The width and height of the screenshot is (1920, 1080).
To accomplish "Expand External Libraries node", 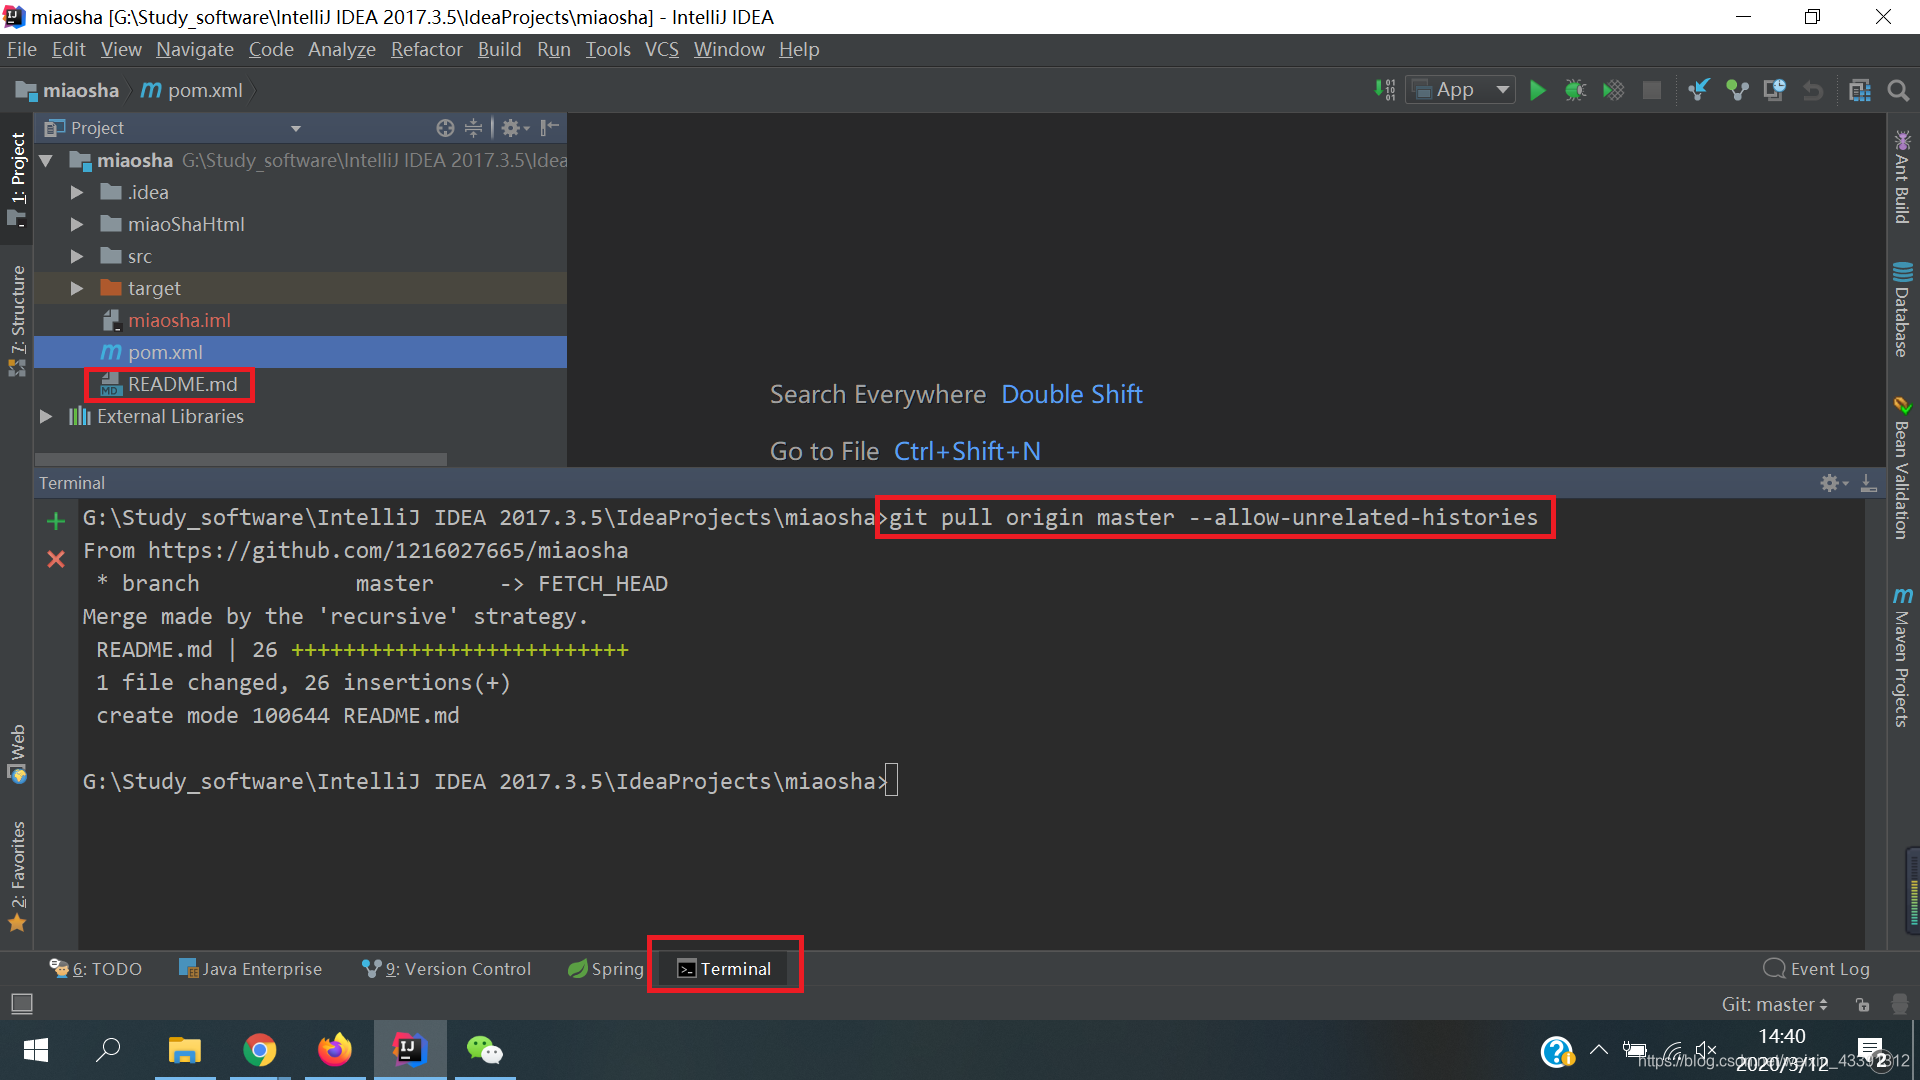I will pos(46,416).
